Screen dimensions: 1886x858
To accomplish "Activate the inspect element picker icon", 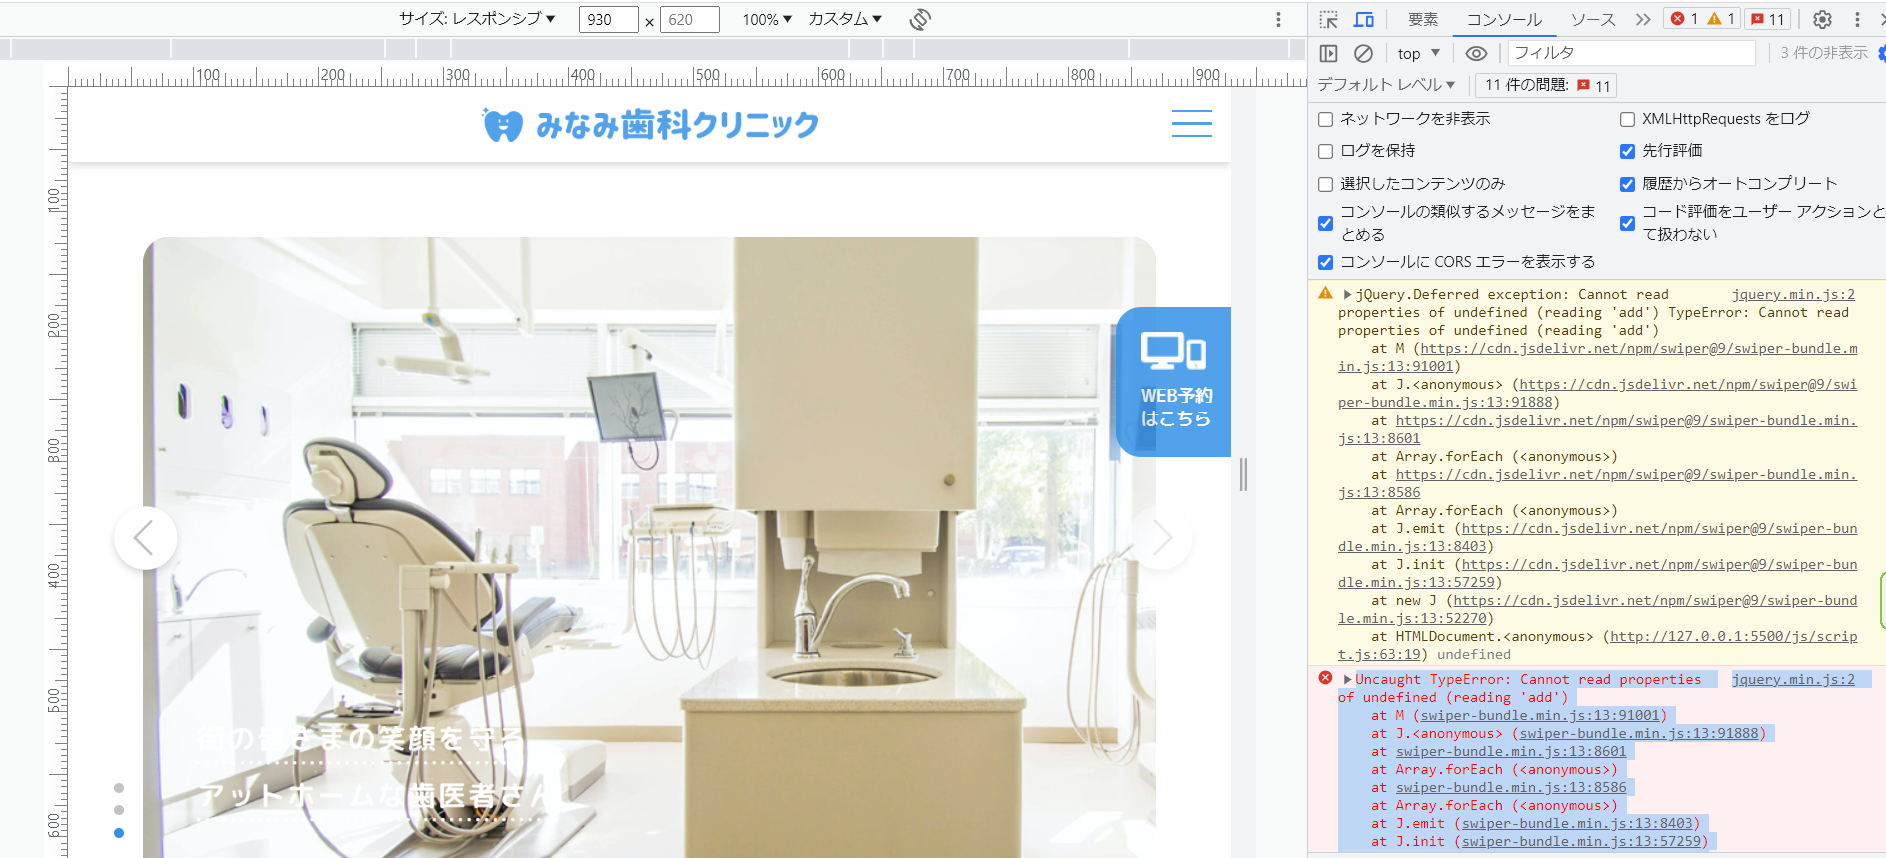I will coord(1328,19).
